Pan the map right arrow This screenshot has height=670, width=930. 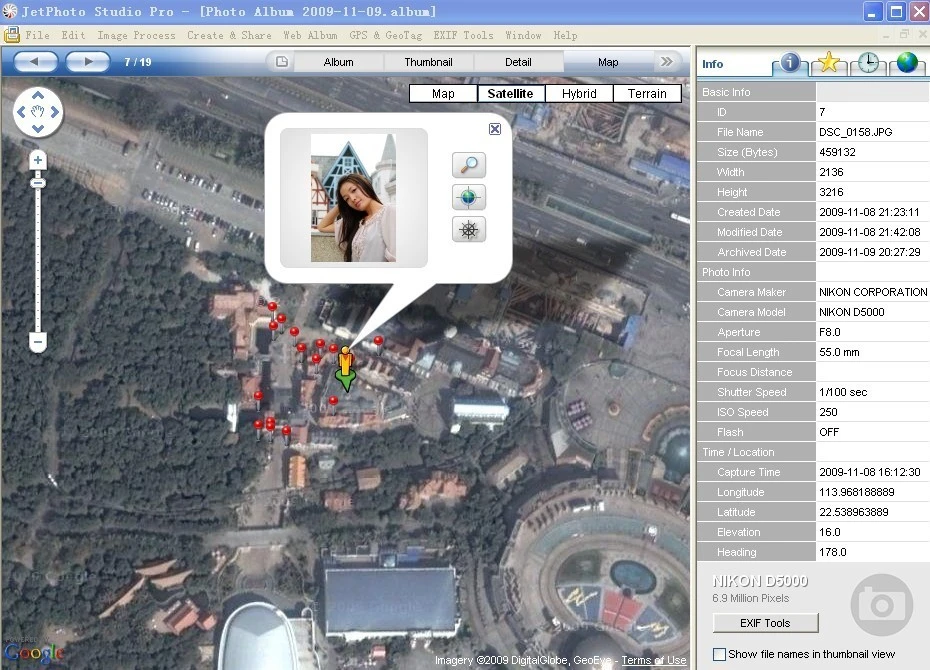55,111
